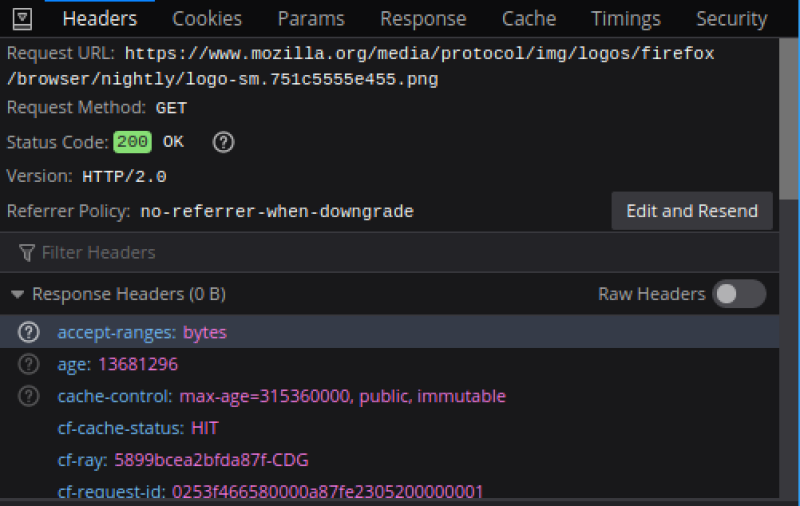Open the Params tab
Screen dimensions: 800x506
311,19
